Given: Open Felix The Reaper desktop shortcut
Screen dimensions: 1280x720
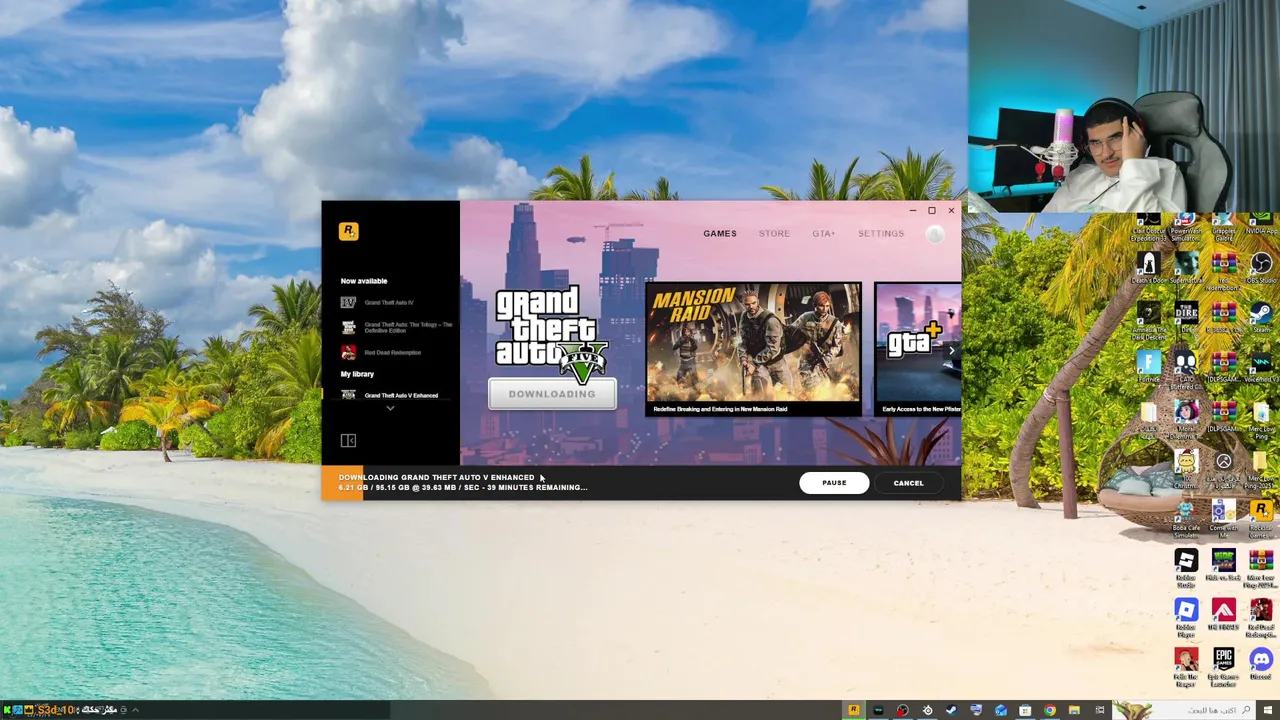Looking at the screenshot, I should coord(1186,665).
